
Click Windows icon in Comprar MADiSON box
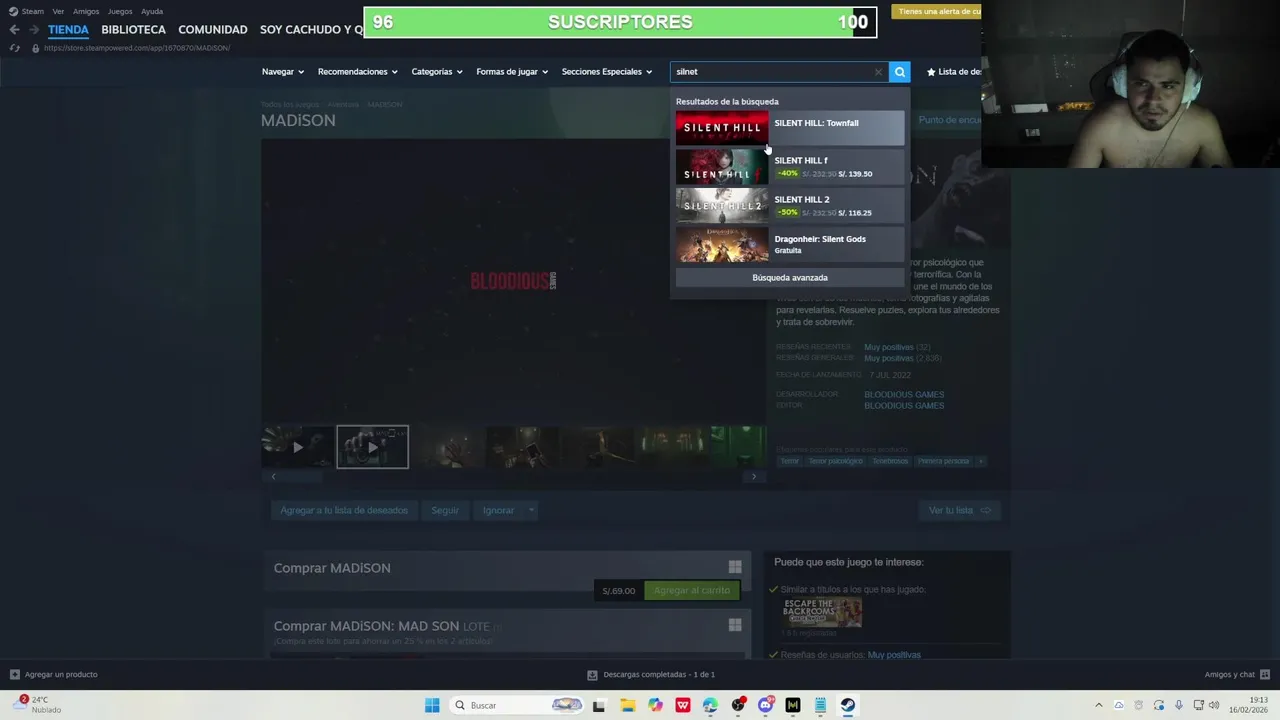pos(735,567)
